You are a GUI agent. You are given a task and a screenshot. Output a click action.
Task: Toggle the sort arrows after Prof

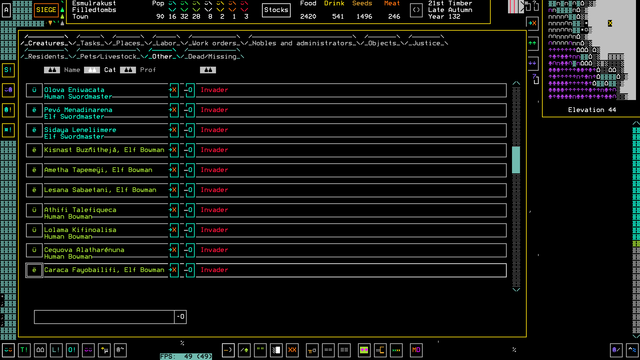click(208, 70)
